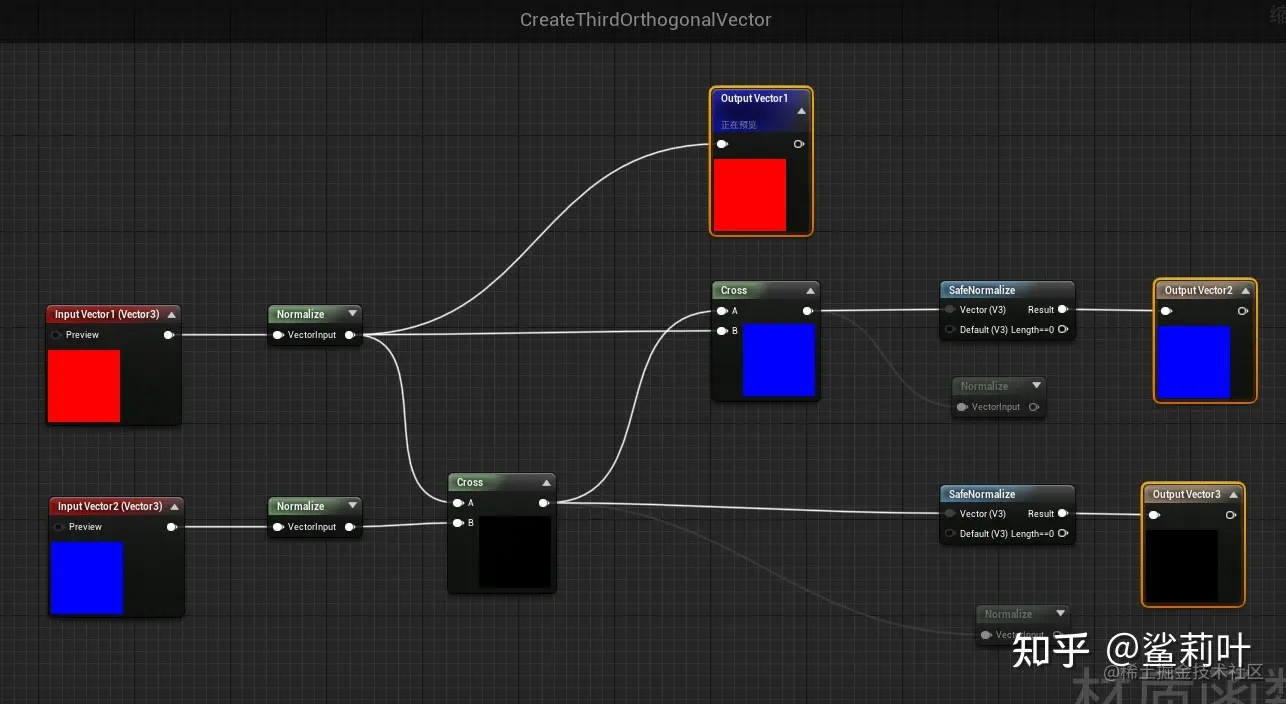Image resolution: width=1286 pixels, height=704 pixels.
Task: Click Vector (V3) pin on upper SafeNormalize
Action: click(950, 310)
